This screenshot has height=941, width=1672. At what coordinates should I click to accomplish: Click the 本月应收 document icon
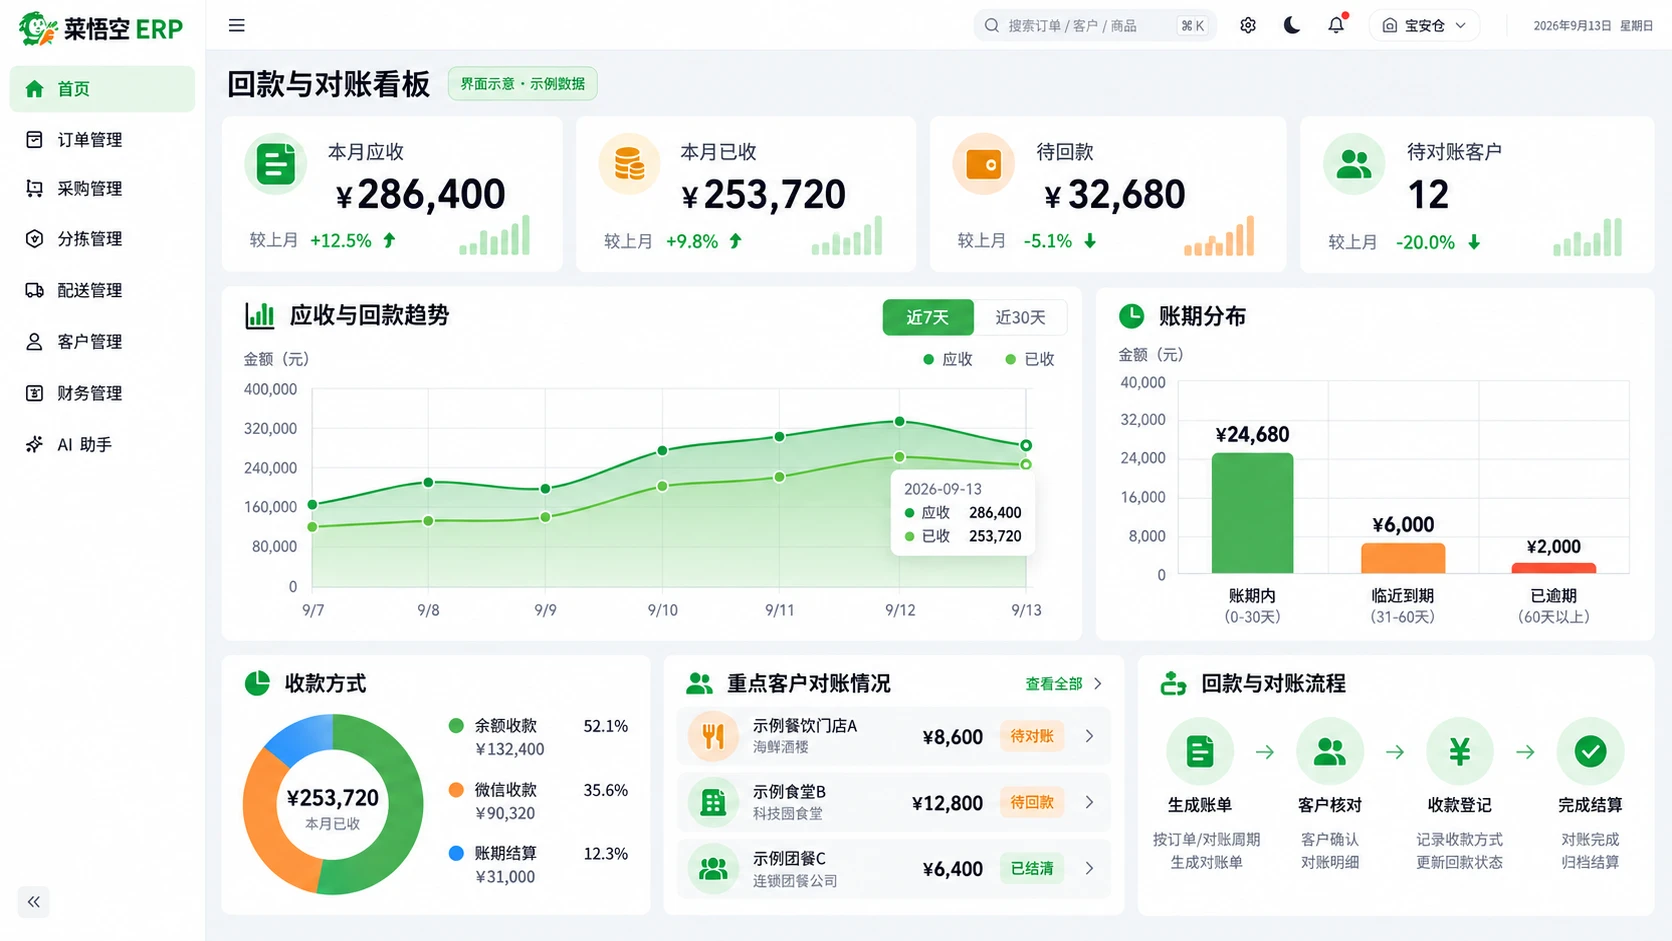tap(275, 164)
